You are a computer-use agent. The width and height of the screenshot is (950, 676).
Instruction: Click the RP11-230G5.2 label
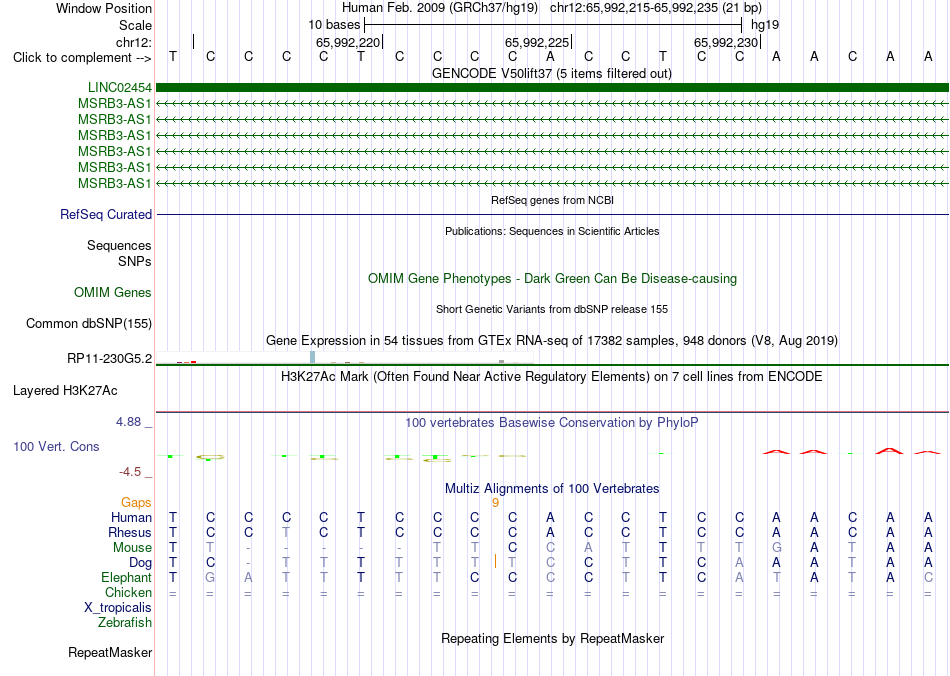(109, 359)
